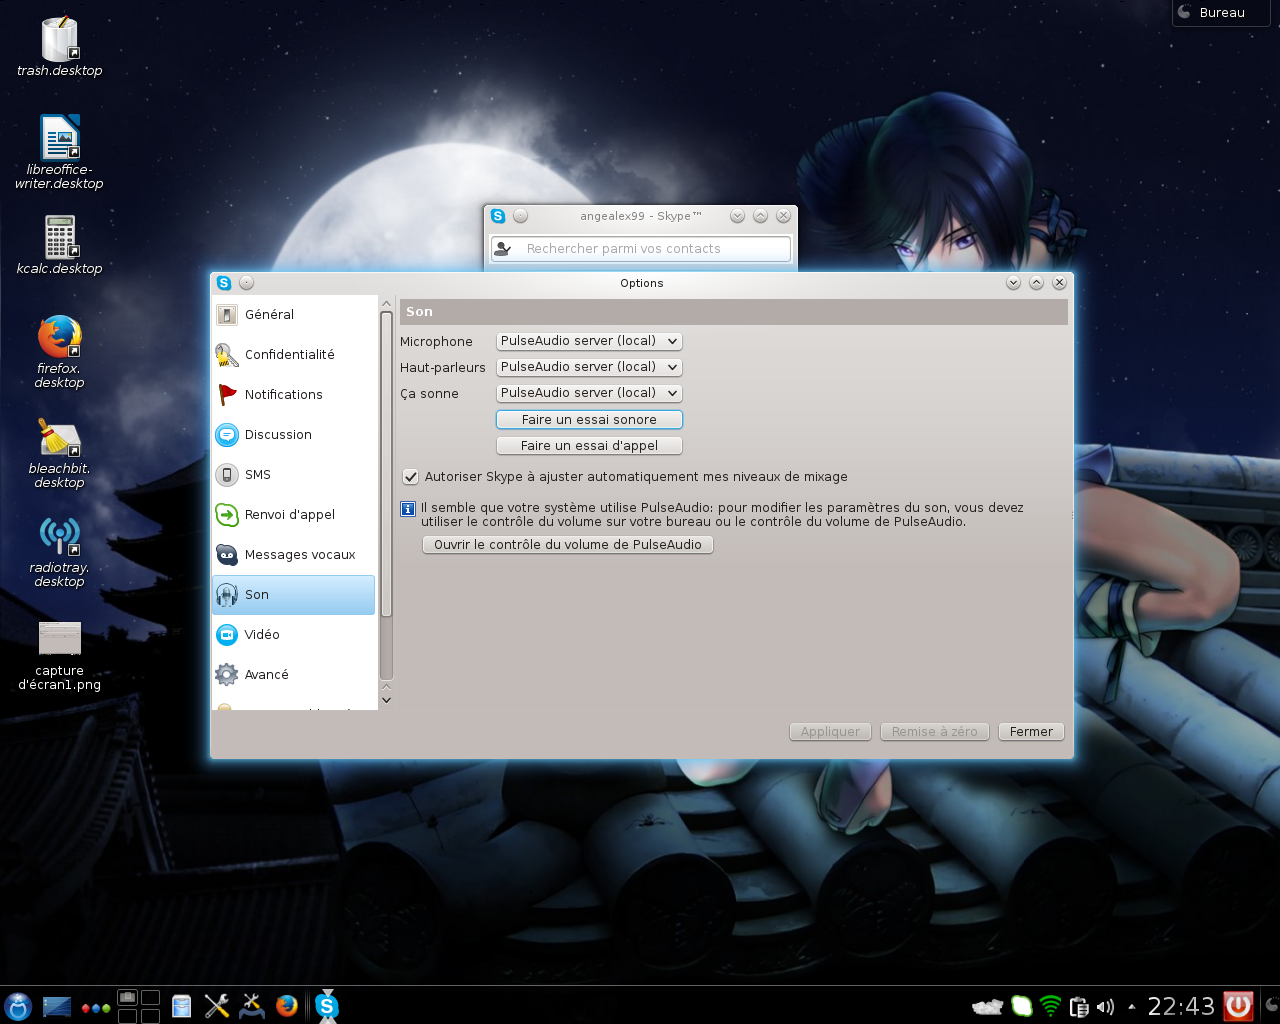Launch Firefox from the taskbar

(287, 1006)
